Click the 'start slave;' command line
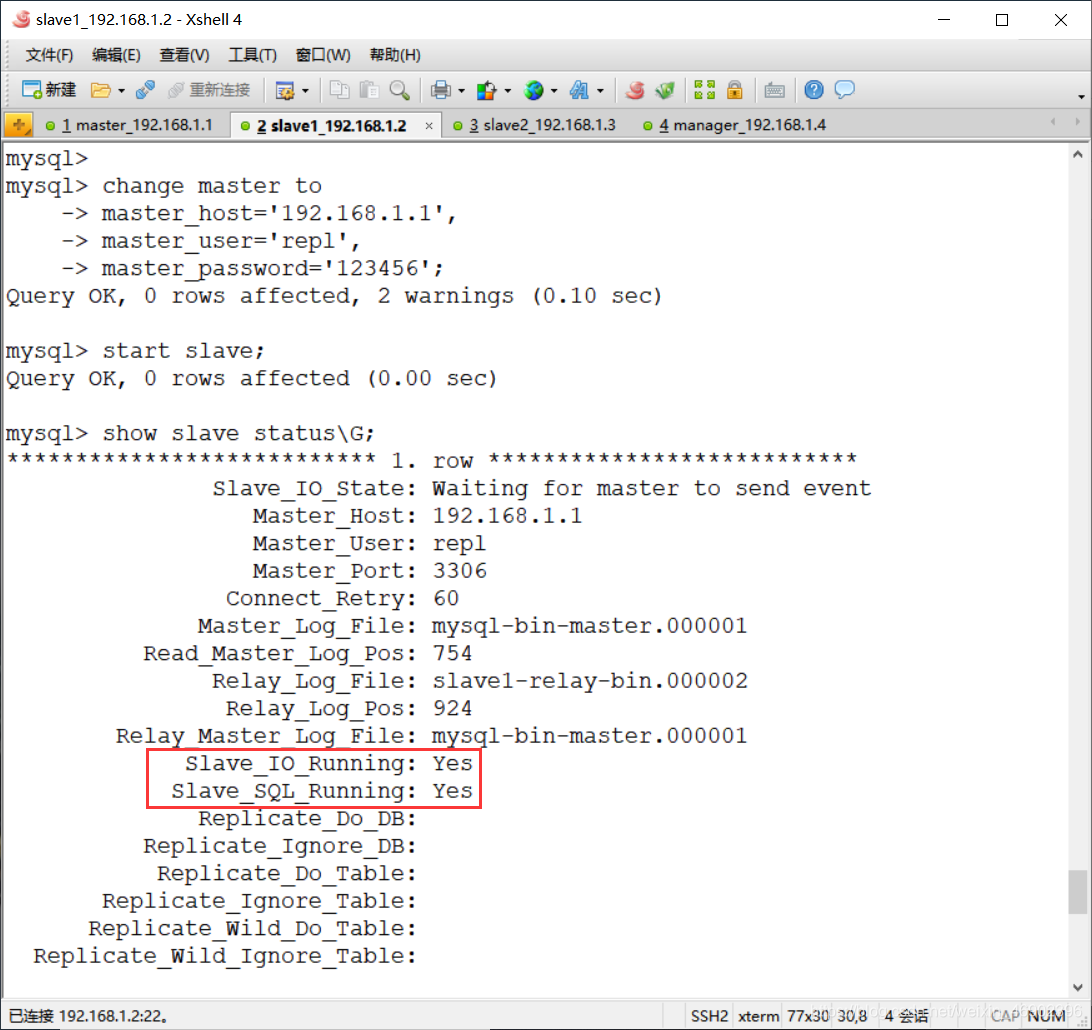Viewport: 1092px width, 1030px height. (x=183, y=351)
